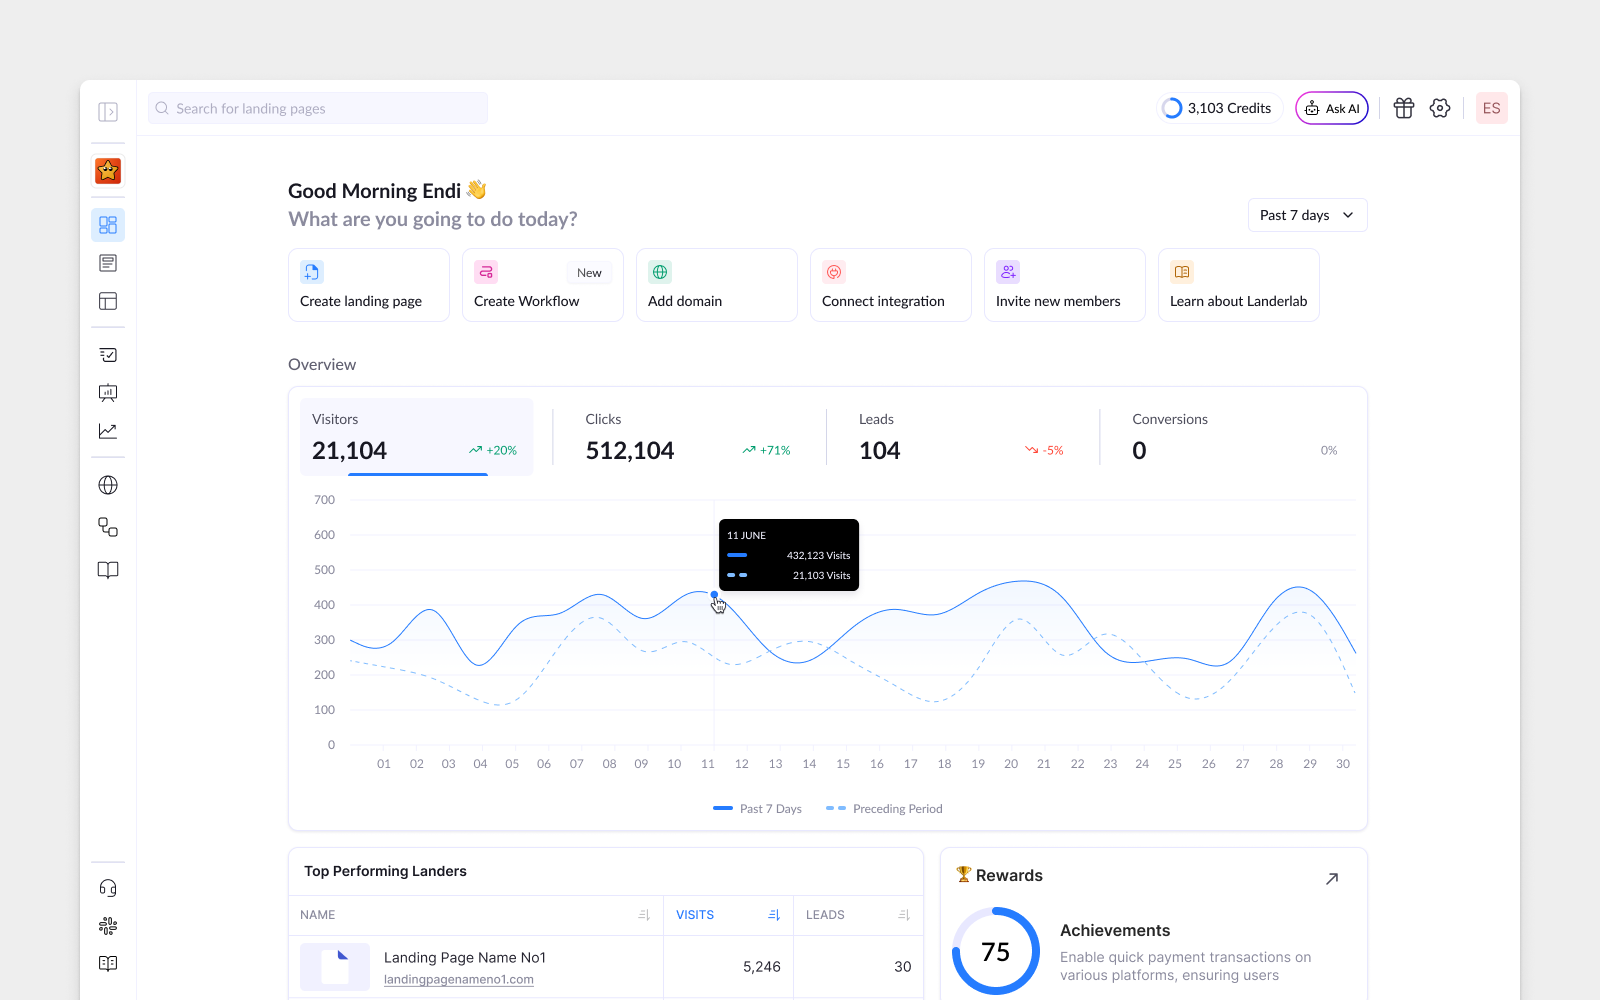Toggle the Preceding Period legend entry
The height and width of the screenshot is (1000, 1600).
tap(884, 808)
